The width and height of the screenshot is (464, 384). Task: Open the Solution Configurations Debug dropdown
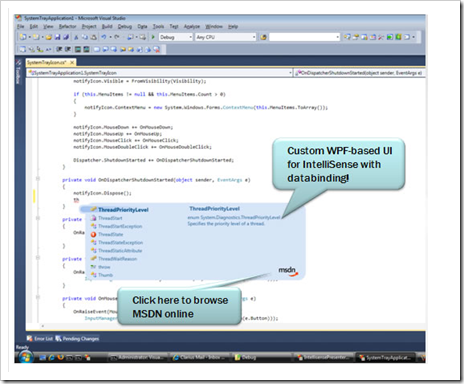point(176,37)
